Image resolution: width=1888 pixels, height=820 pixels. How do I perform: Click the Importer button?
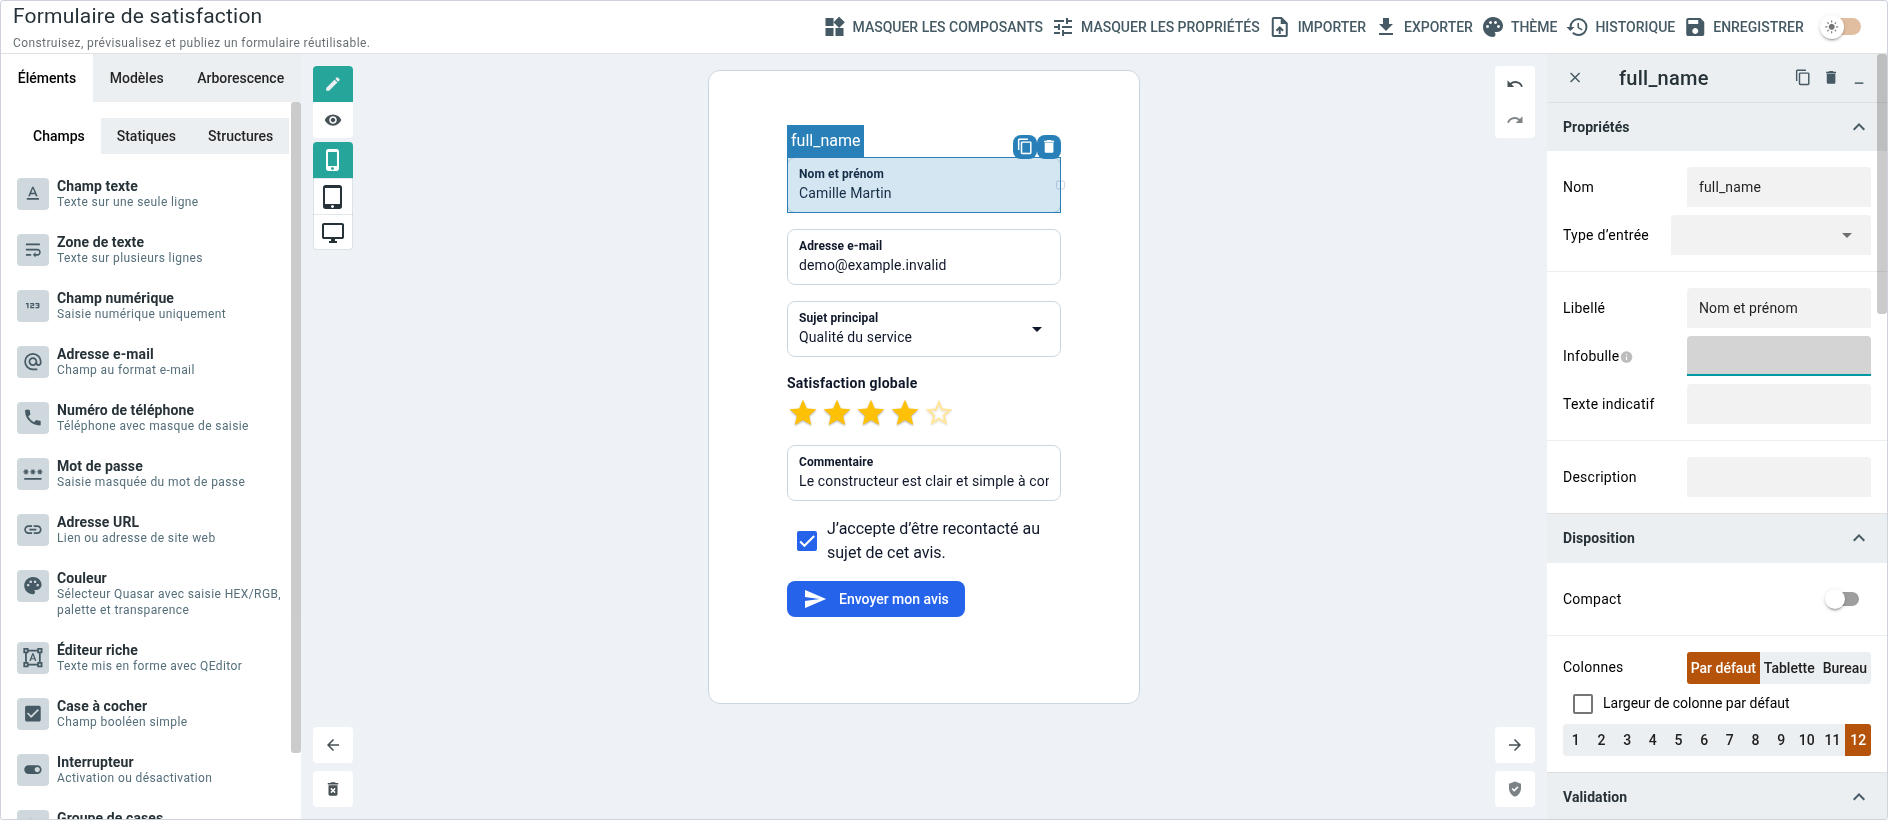(1318, 27)
